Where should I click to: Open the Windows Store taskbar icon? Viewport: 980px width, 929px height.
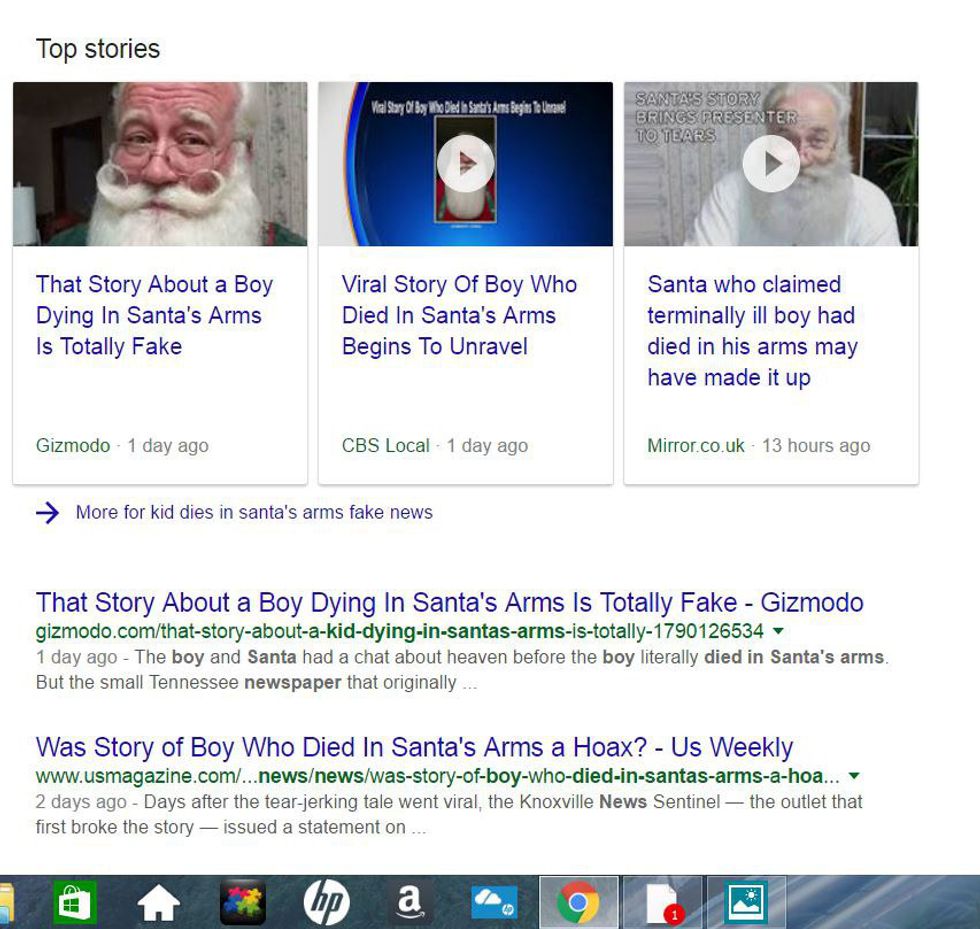[x=75, y=903]
